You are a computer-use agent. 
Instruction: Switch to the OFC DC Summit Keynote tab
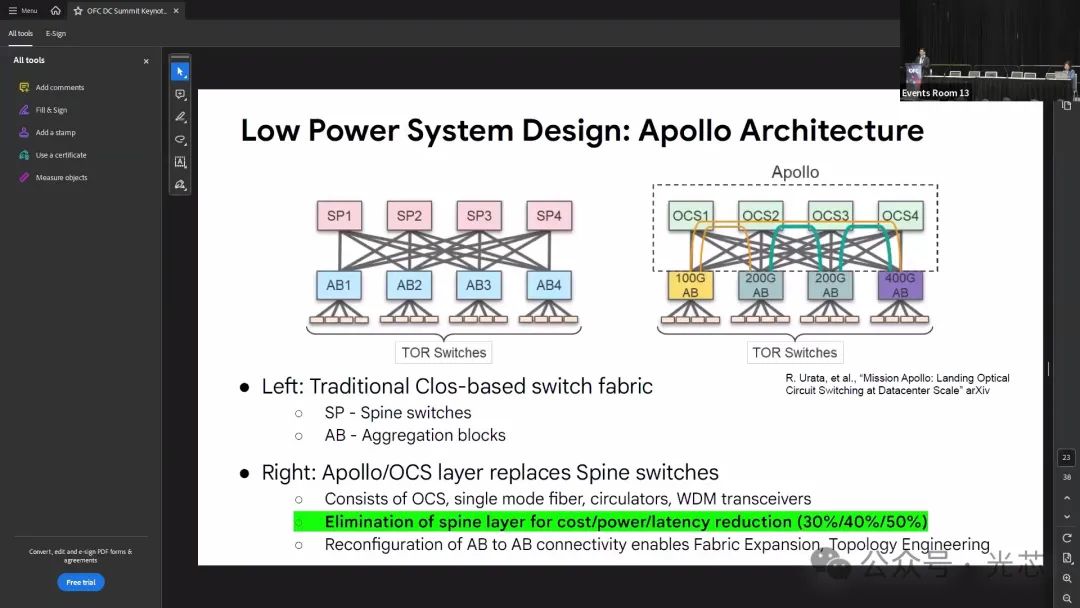click(x=126, y=11)
